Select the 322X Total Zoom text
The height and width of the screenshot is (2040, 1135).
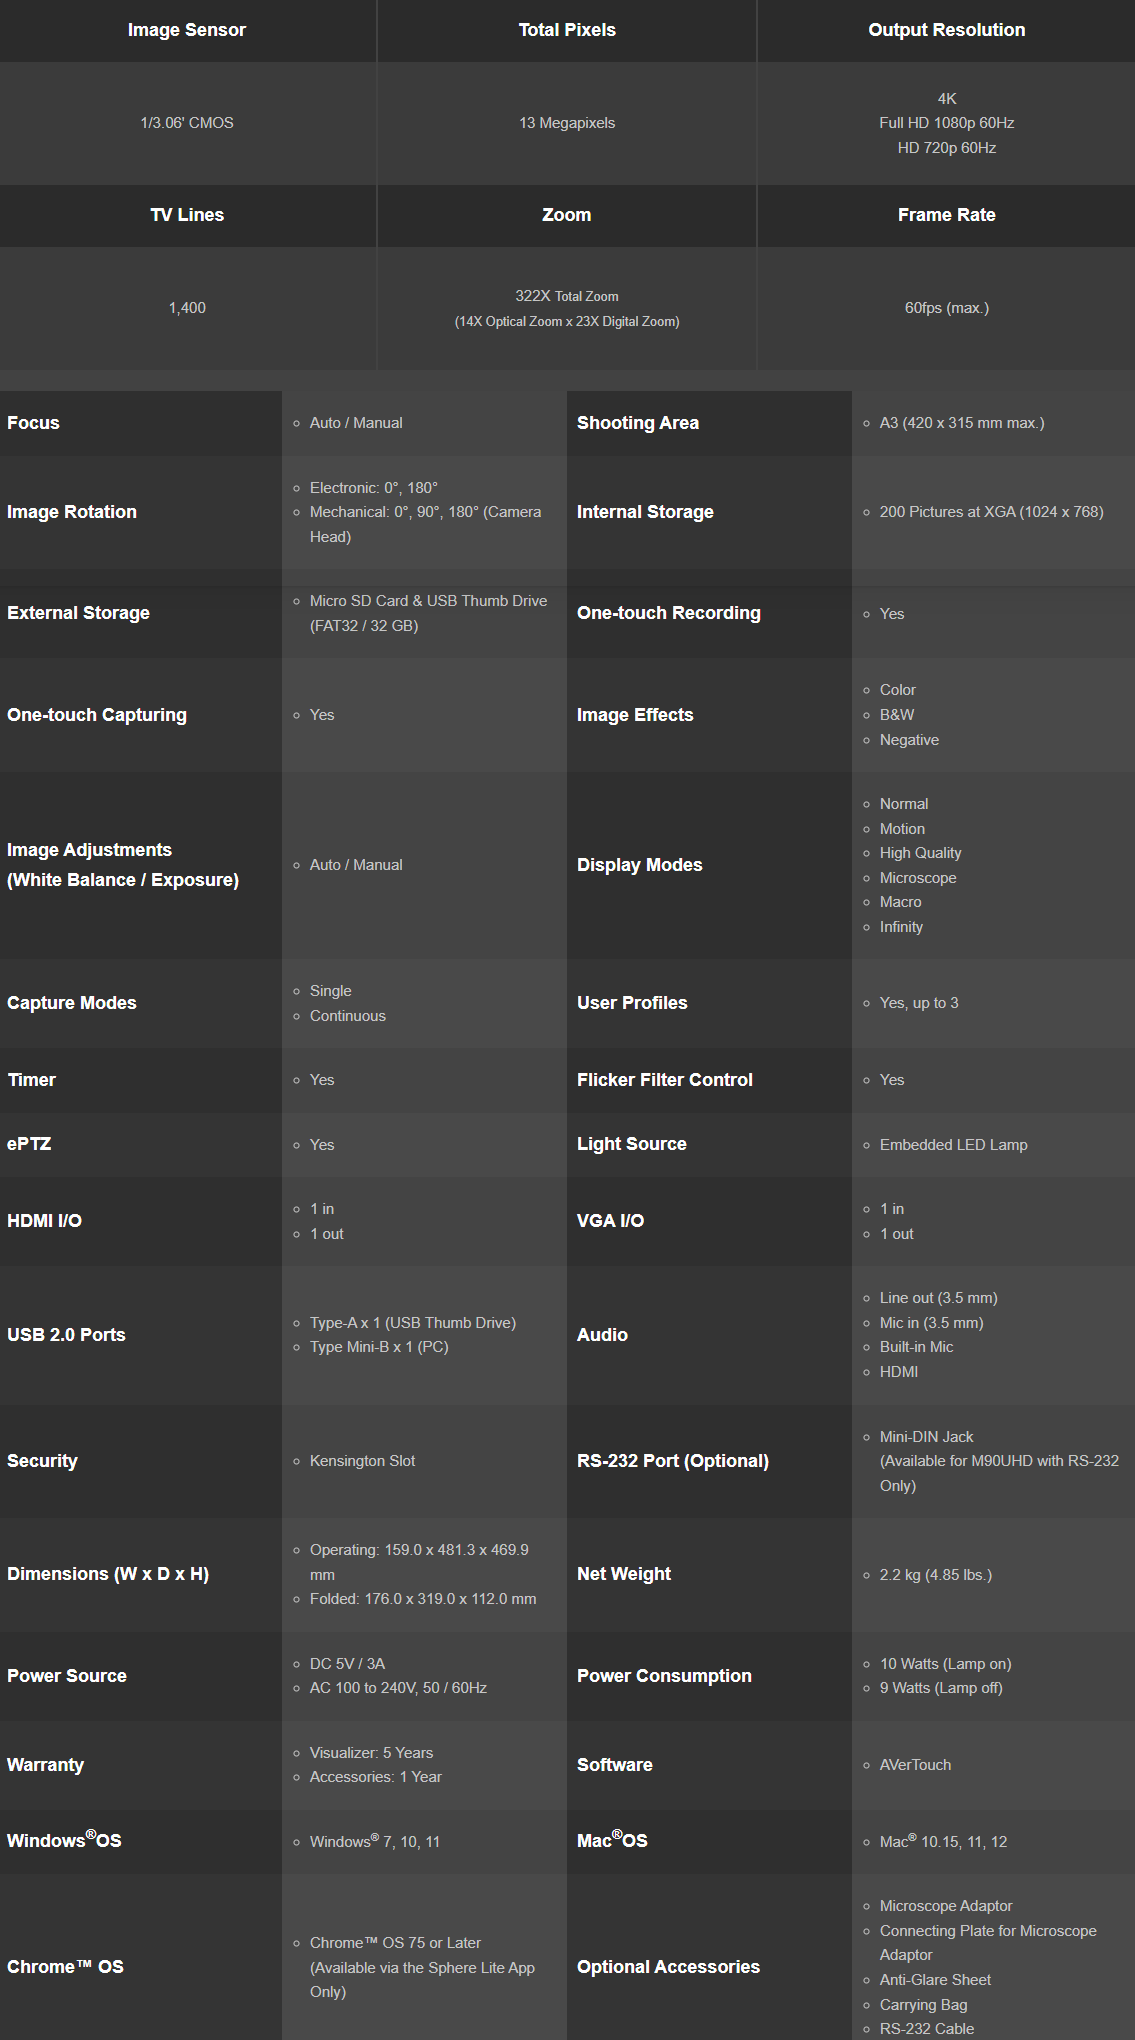coord(566,296)
